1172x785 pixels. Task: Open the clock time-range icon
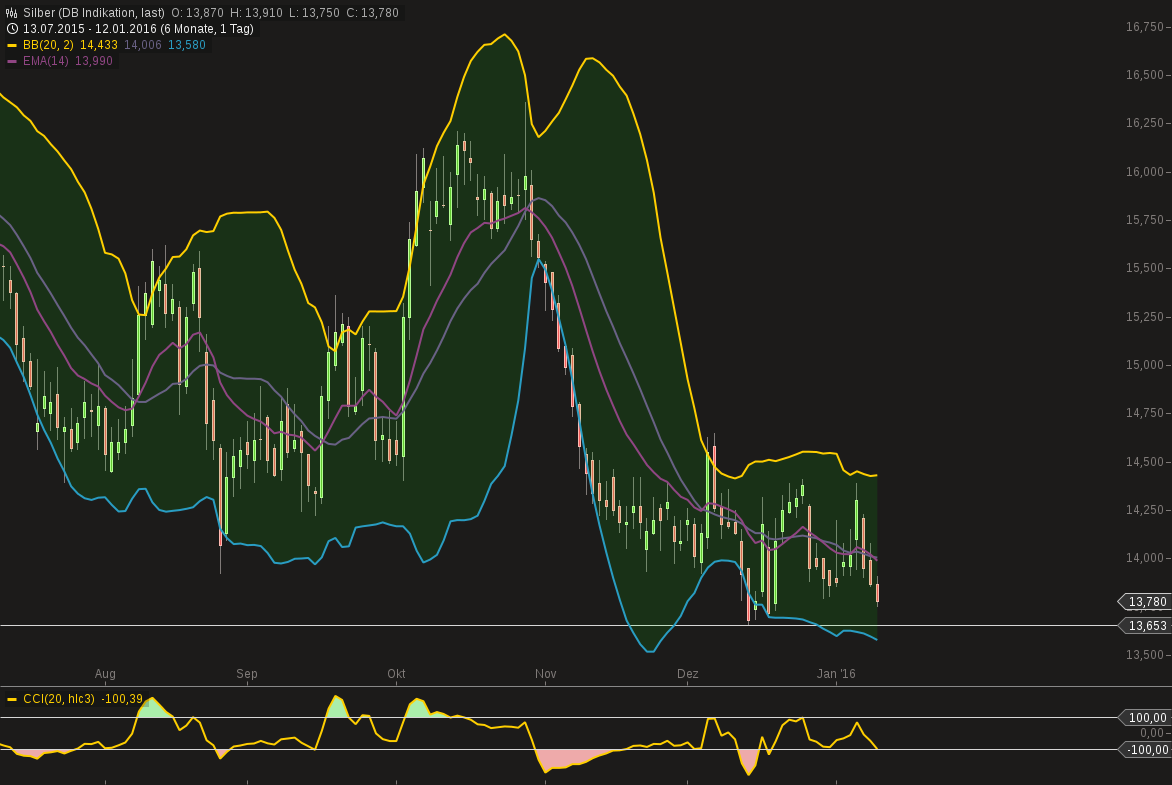[x=11, y=28]
